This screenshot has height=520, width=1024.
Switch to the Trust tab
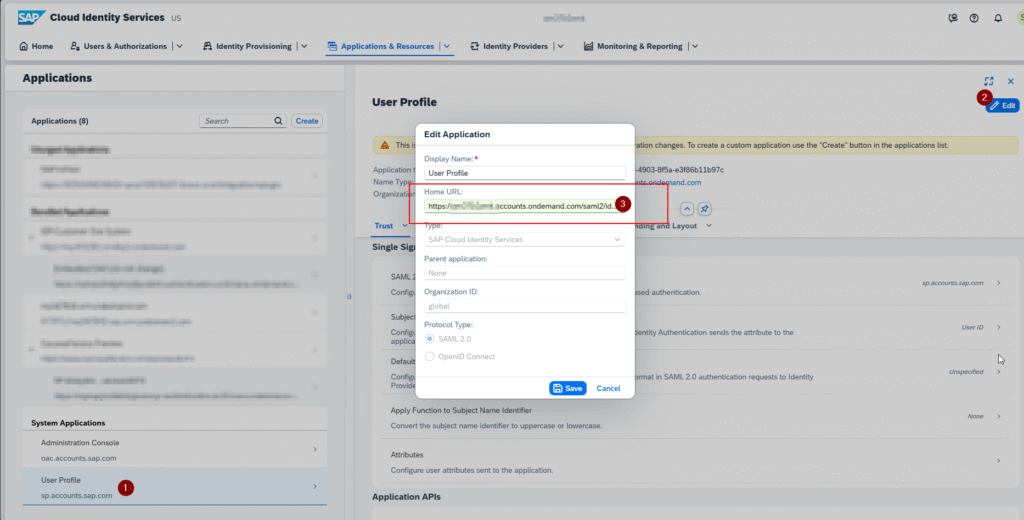coord(384,225)
